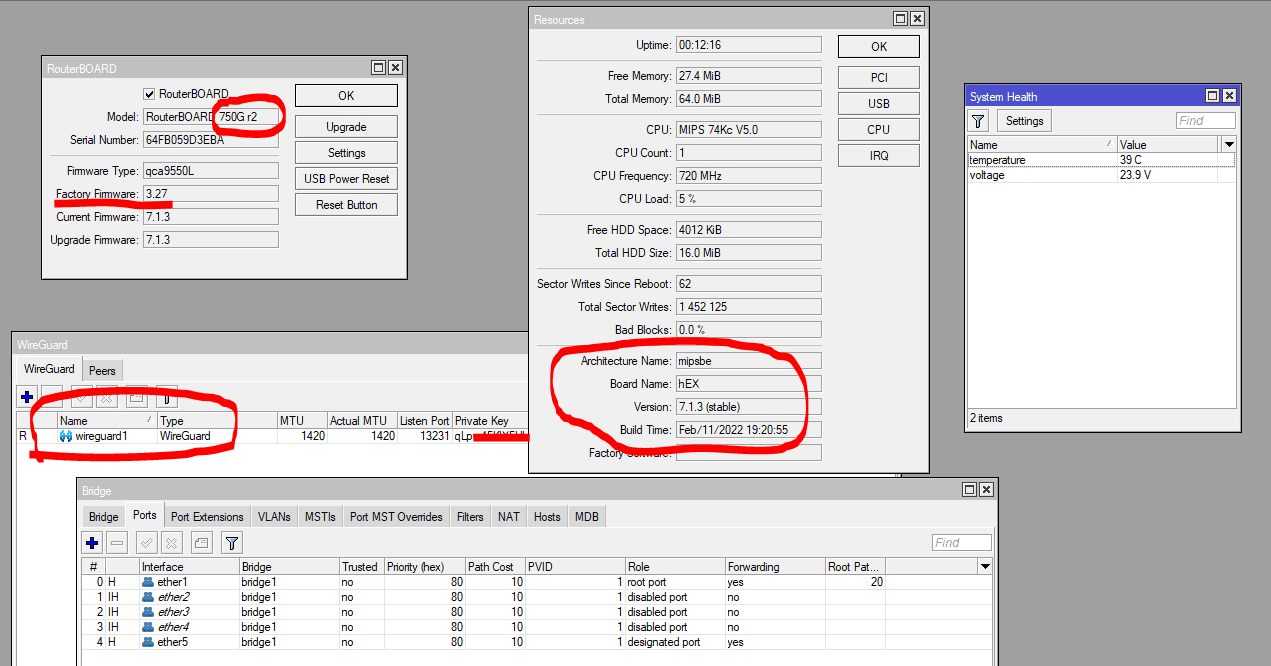
Task: Sort the System Health list by the Name column
Action: coord(1041,145)
